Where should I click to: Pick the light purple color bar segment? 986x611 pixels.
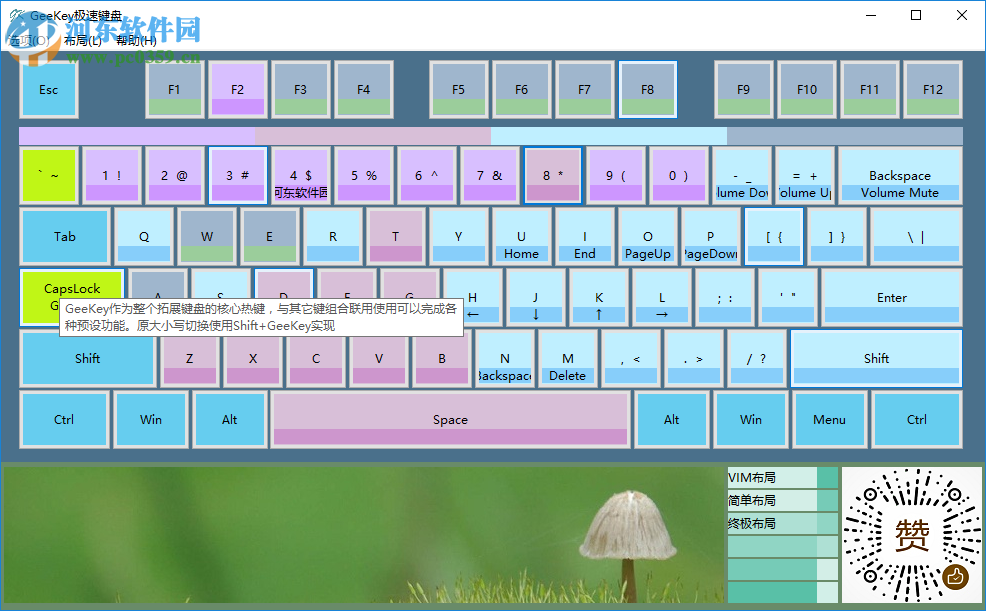[x=137, y=136]
